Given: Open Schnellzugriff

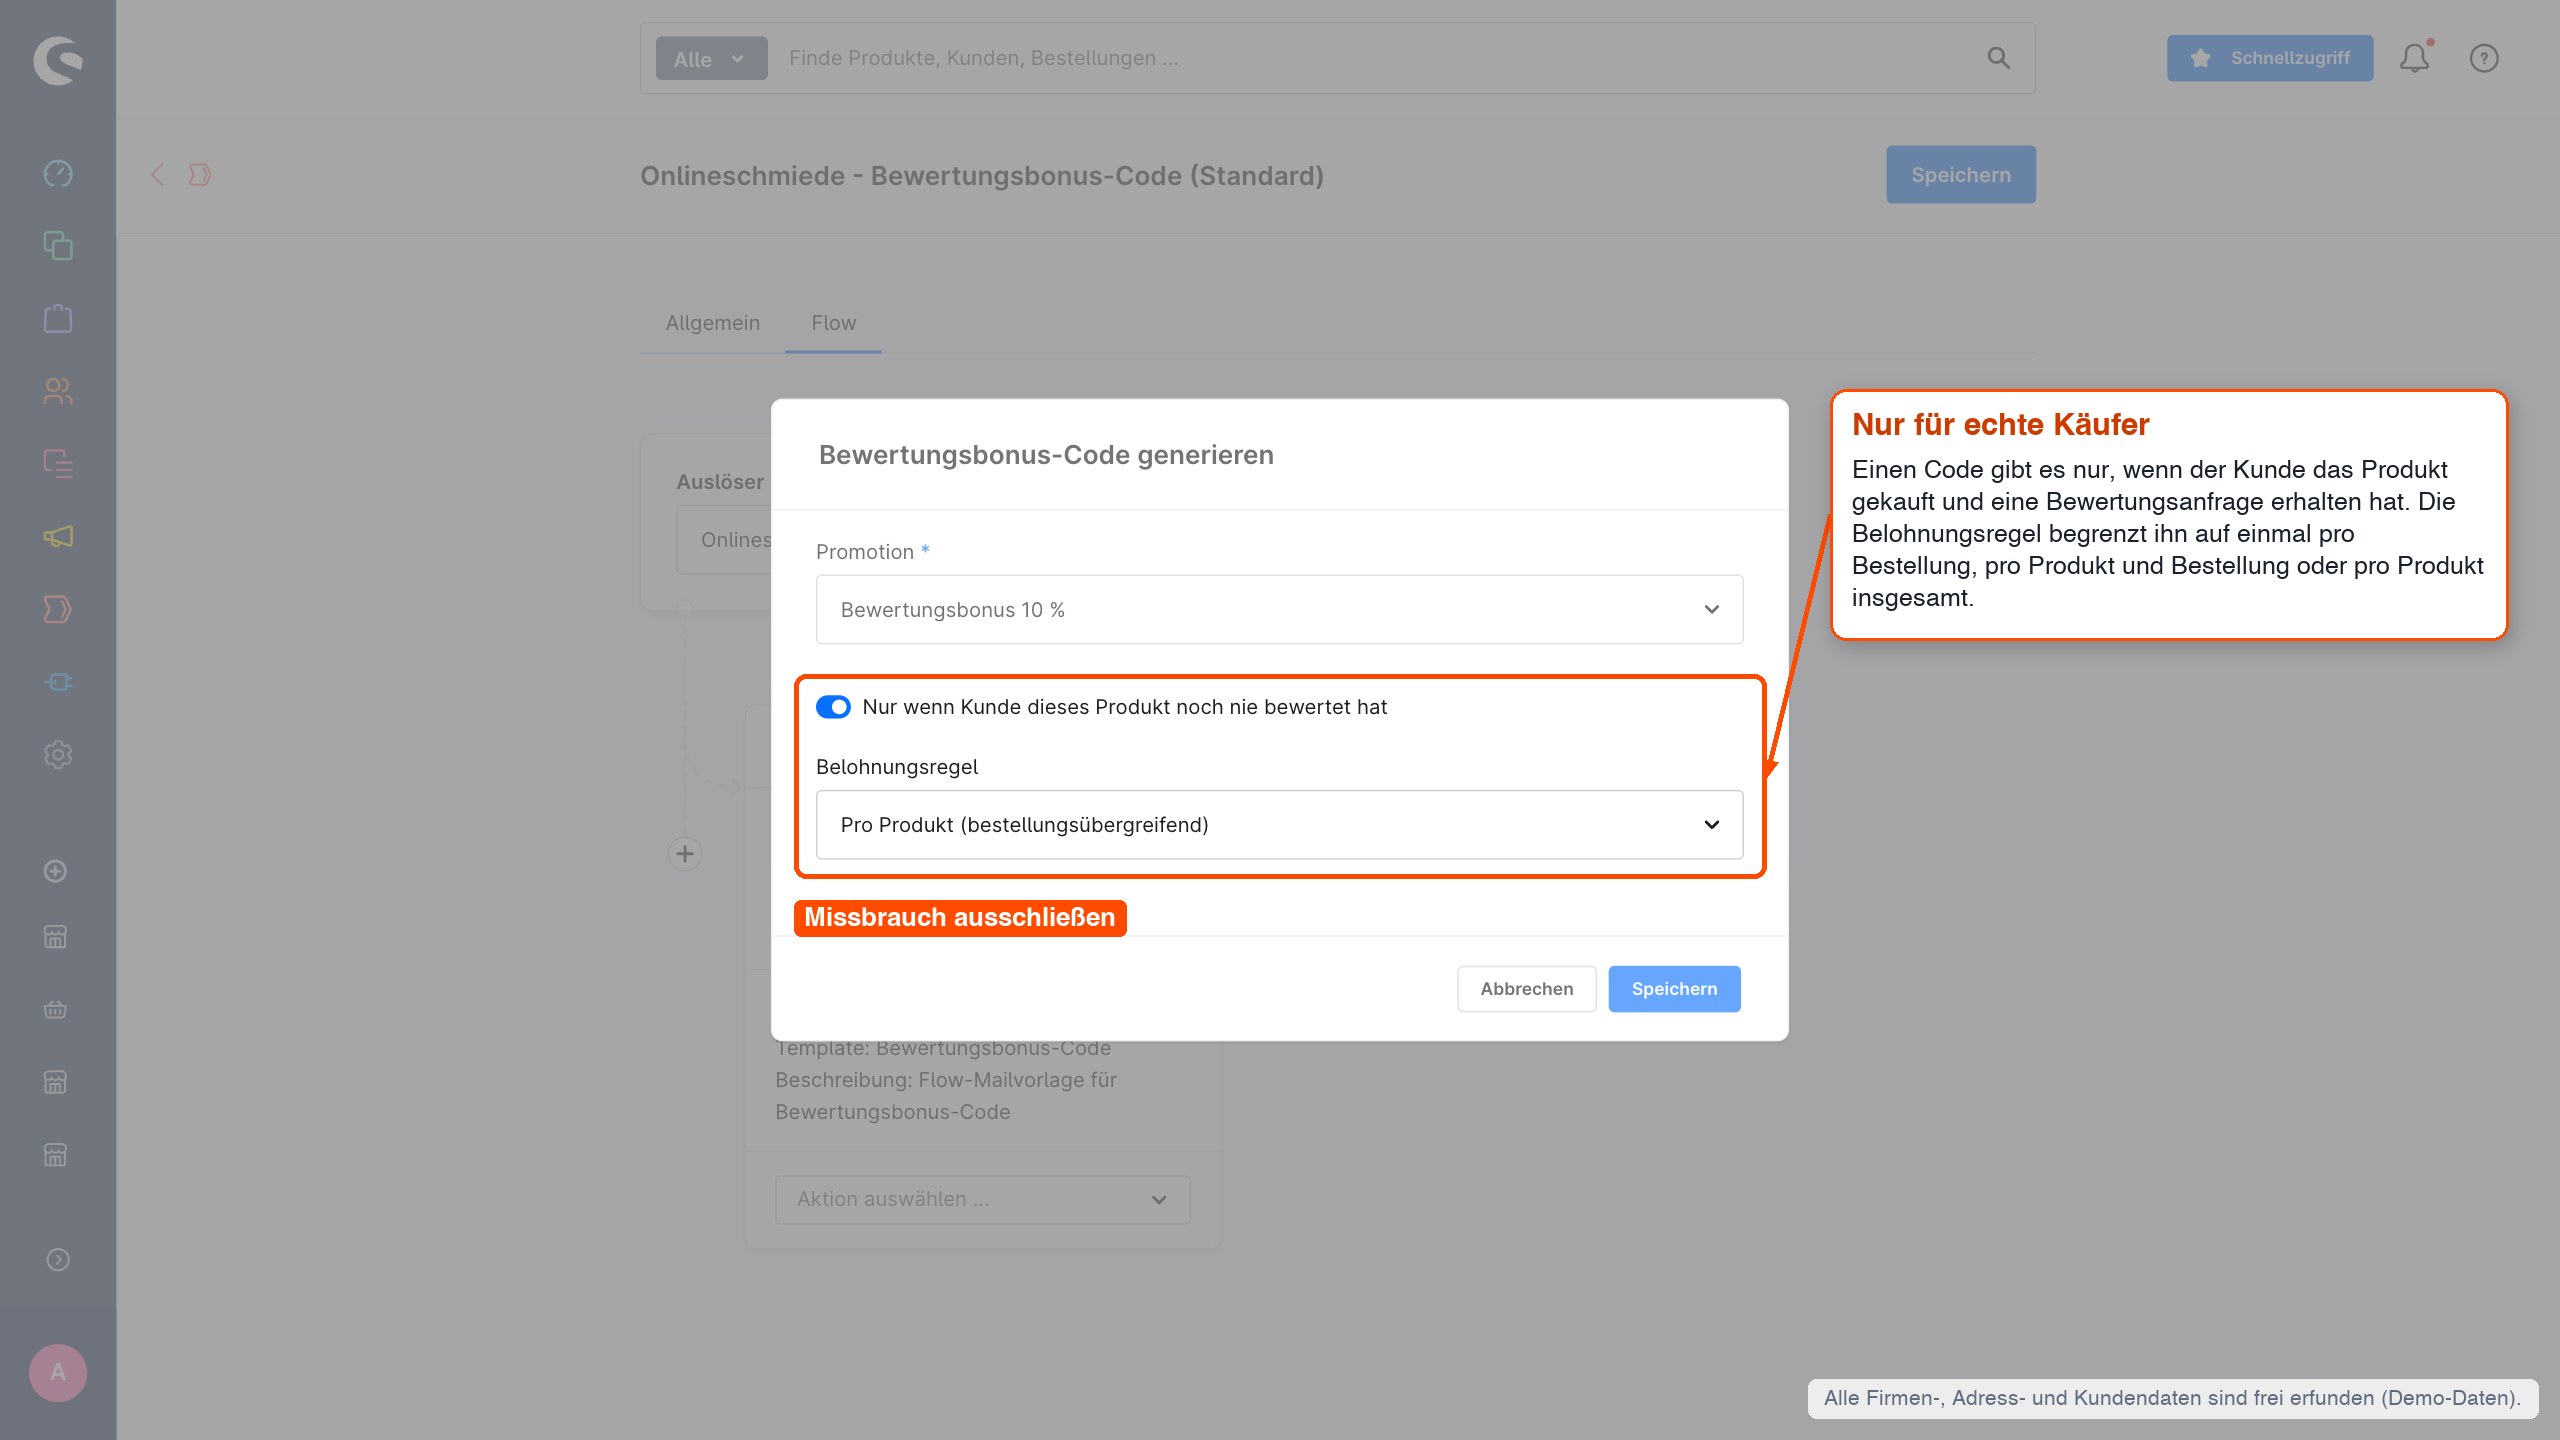Looking at the screenshot, I should (x=2270, y=58).
